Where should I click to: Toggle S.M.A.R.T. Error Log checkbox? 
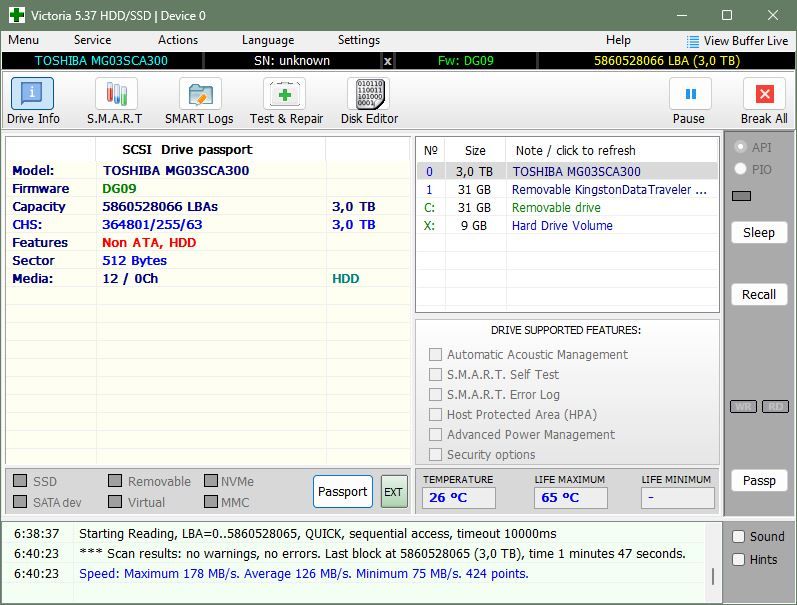(435, 395)
